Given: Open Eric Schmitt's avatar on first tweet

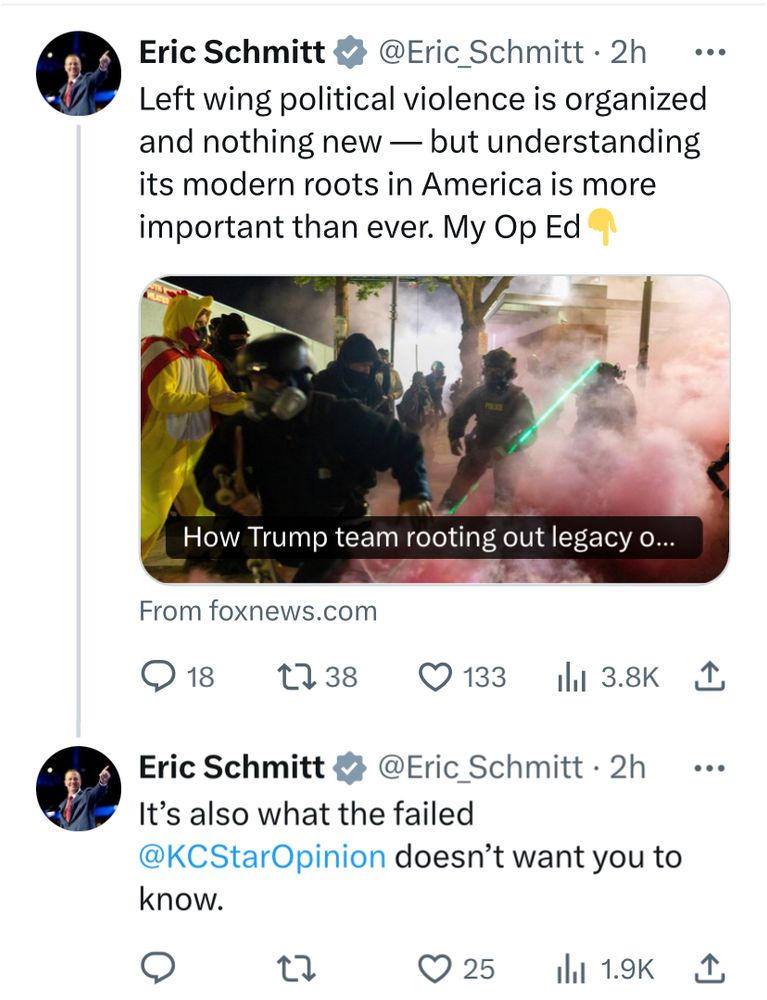Looking at the screenshot, I should coord(78,73).
